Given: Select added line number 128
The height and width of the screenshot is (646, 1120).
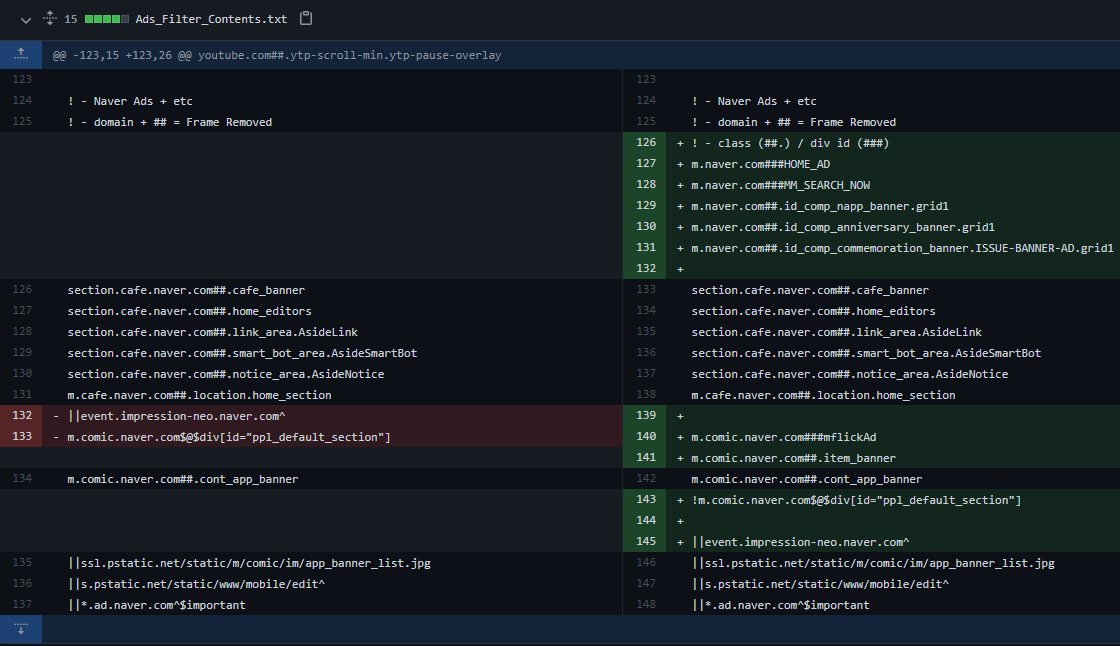Looking at the screenshot, I should [x=646, y=184].
